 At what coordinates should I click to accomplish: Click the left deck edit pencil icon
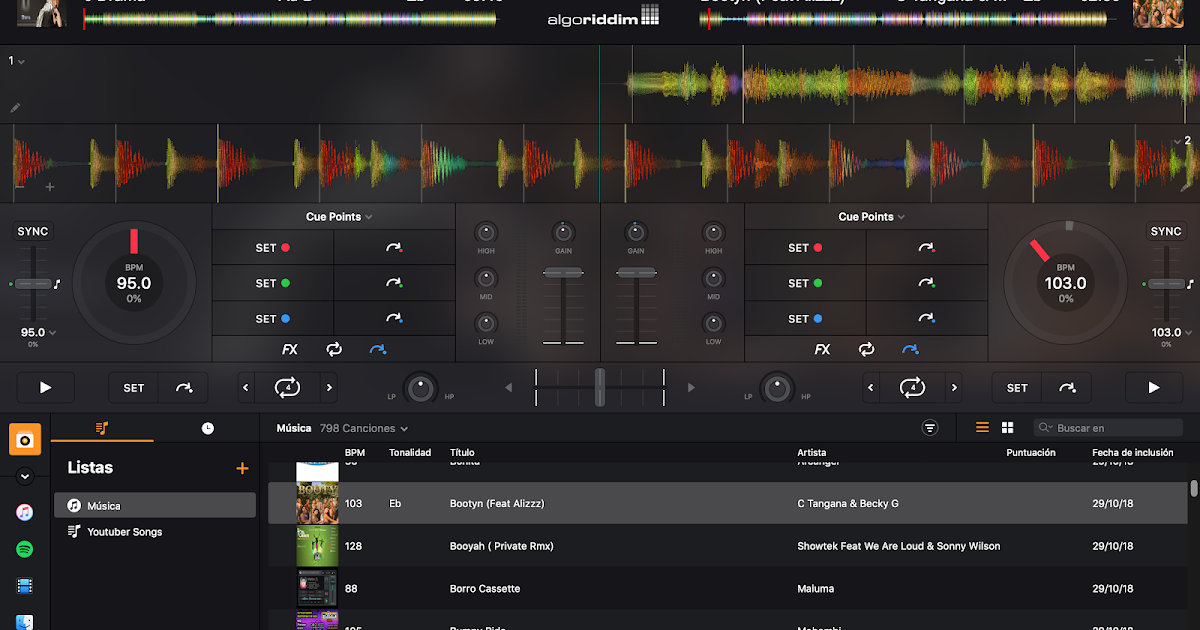(x=15, y=107)
